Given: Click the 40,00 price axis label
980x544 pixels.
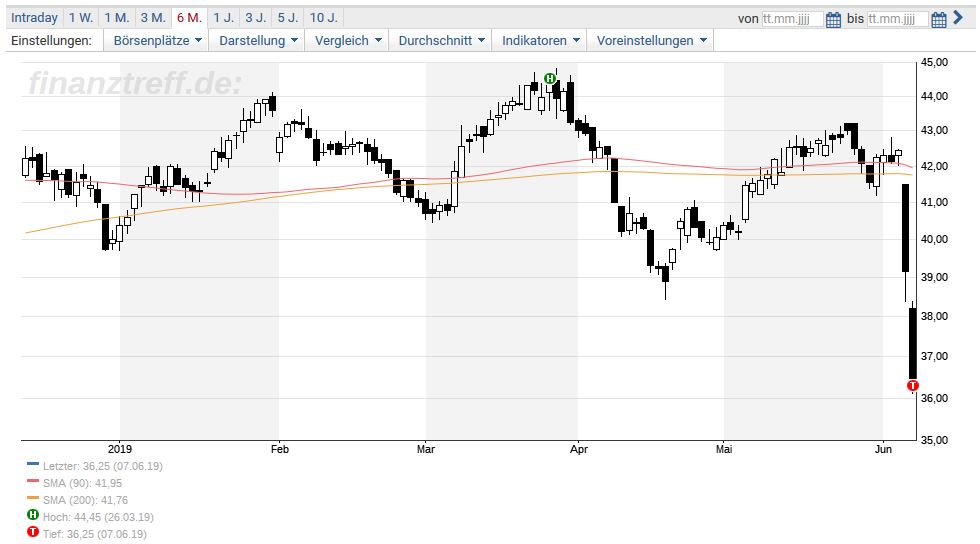Looking at the screenshot, I should click(934, 239).
